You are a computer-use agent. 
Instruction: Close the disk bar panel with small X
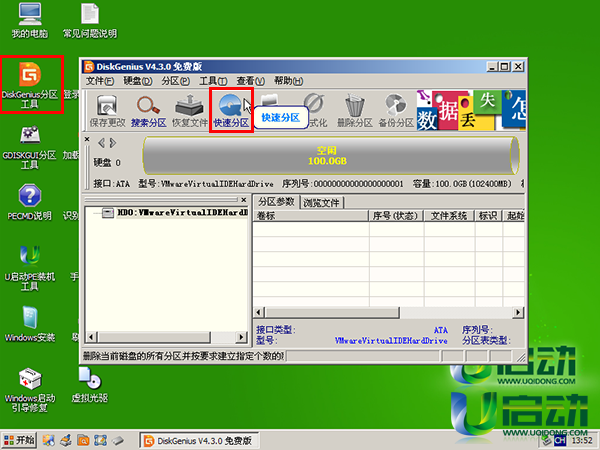(x=87, y=139)
